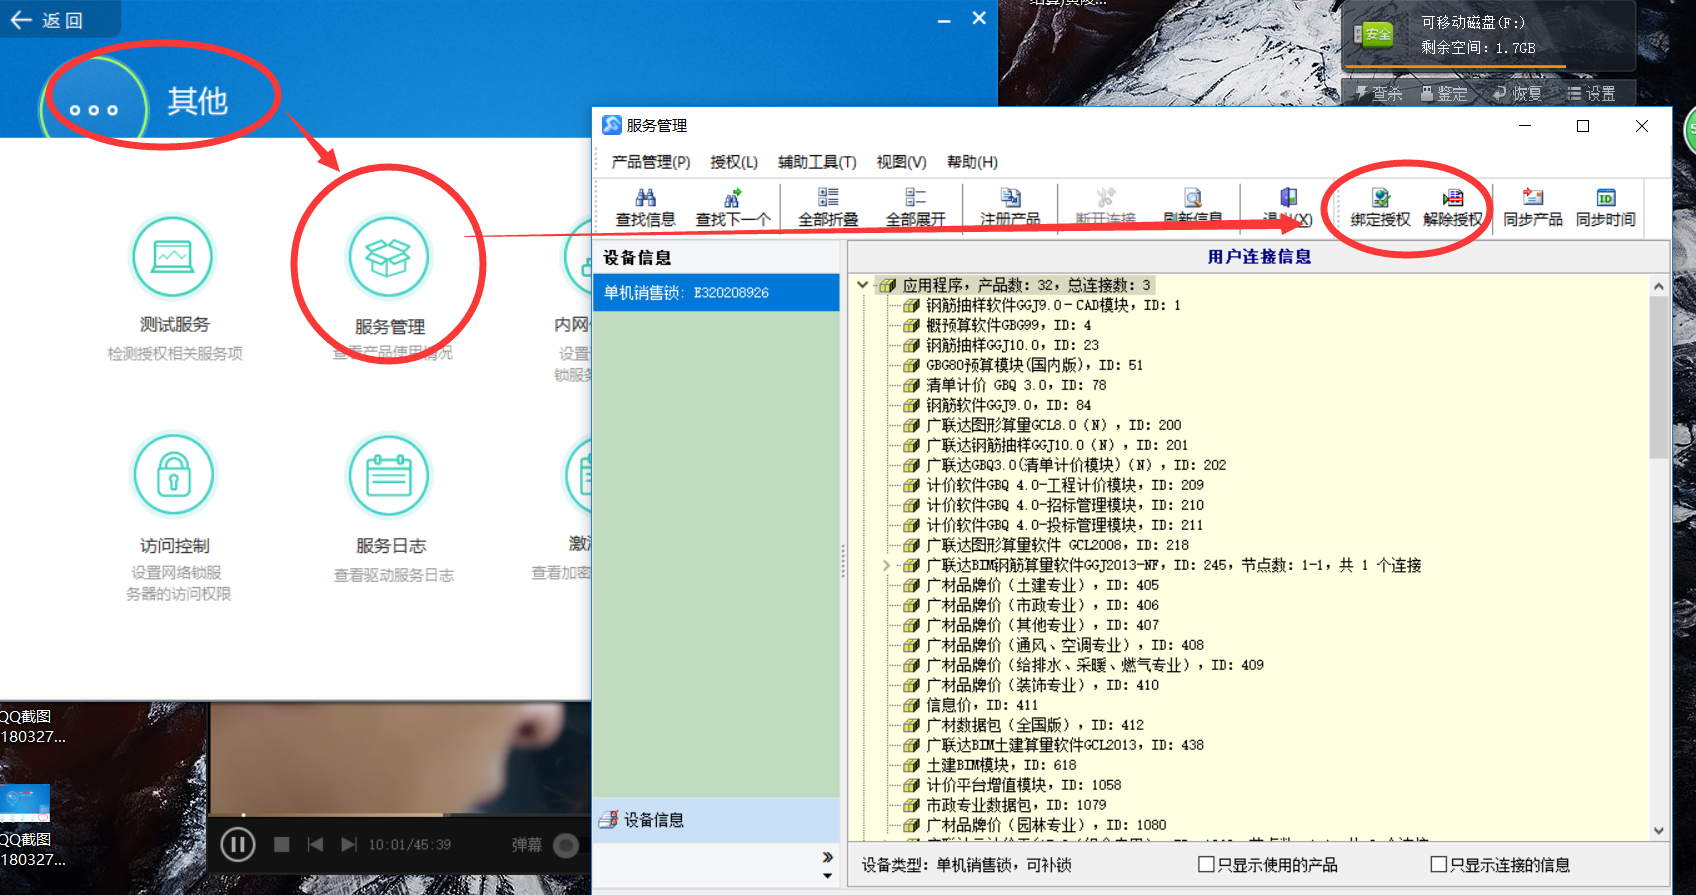Click the tree scrollbar's up arrow
The height and width of the screenshot is (895, 1696).
[1659, 286]
